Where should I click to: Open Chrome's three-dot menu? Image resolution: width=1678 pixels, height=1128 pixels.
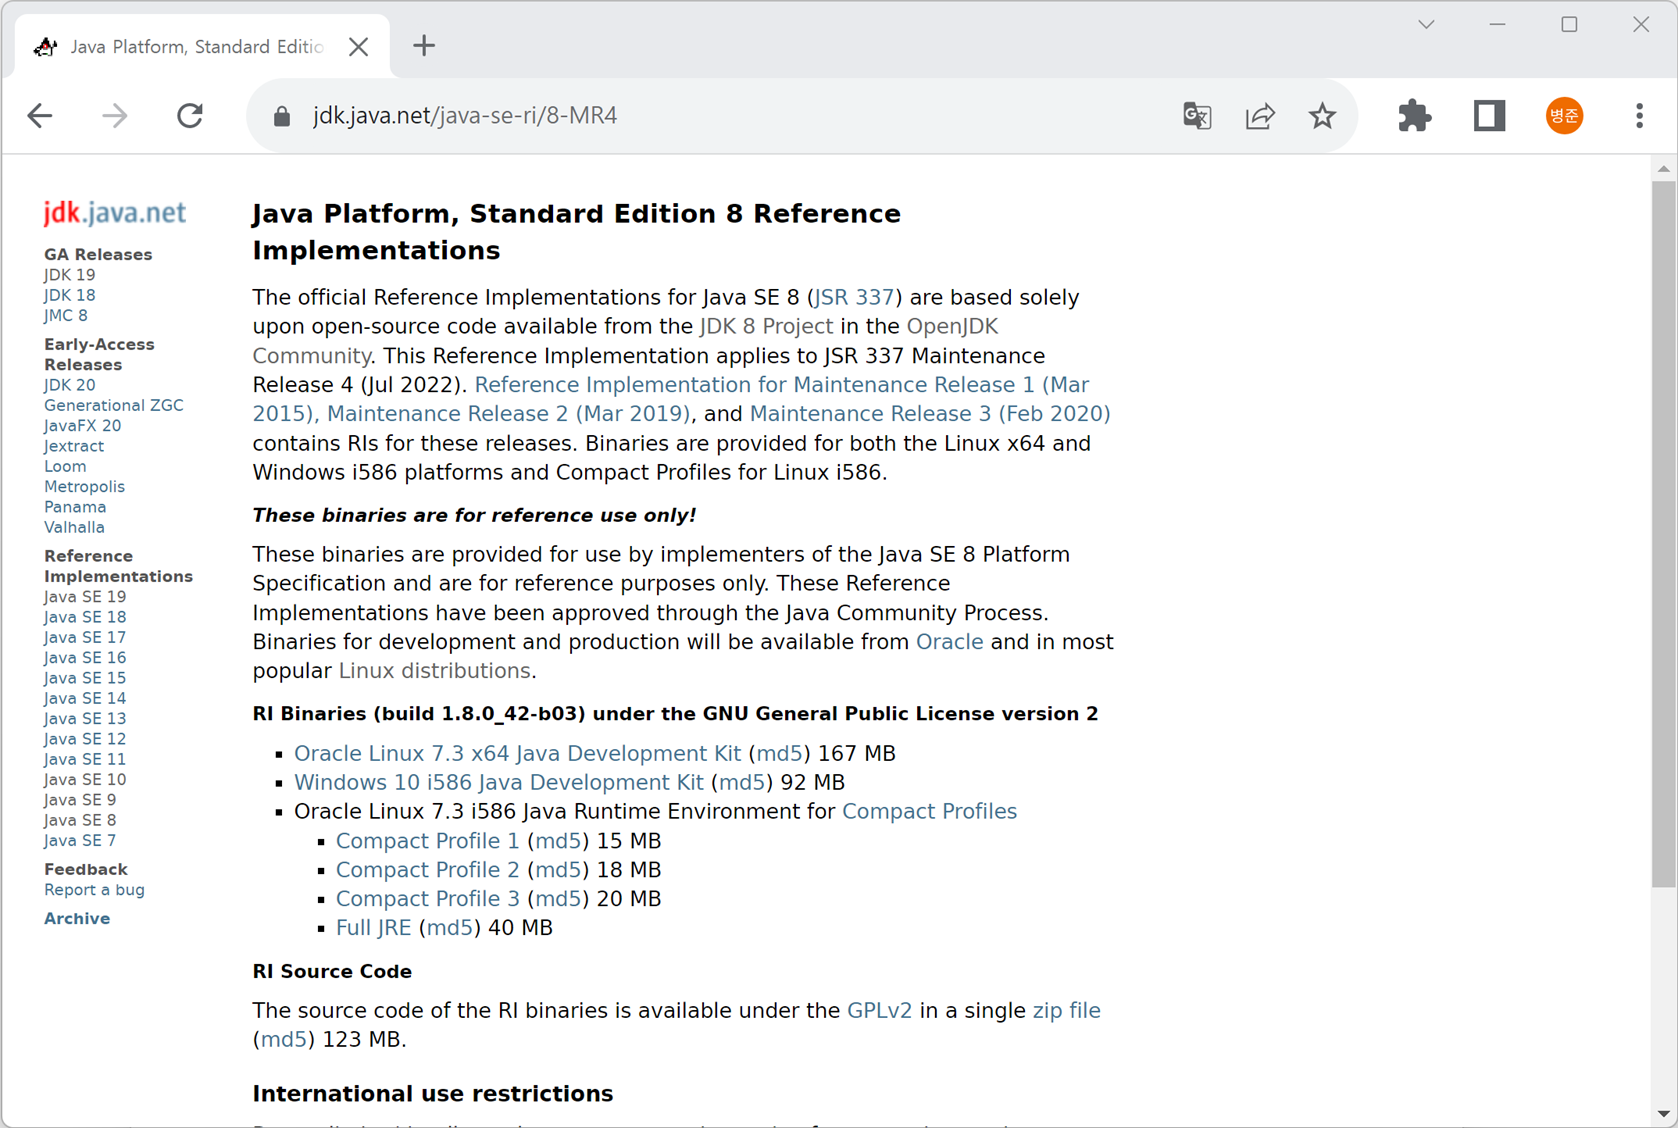click(x=1639, y=116)
